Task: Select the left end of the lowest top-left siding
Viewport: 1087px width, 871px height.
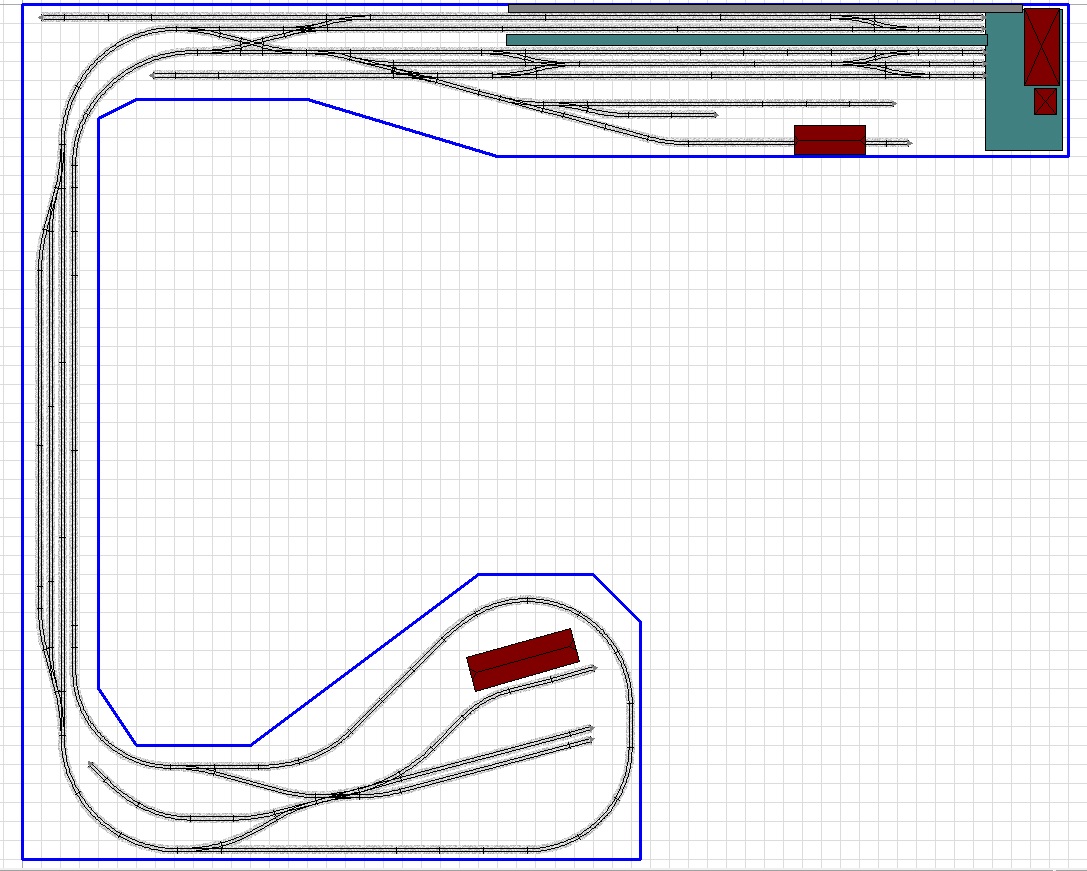Action: [154, 75]
